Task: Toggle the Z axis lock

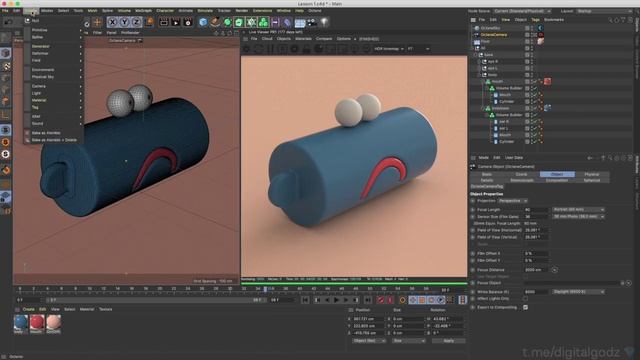Action: click(x=136, y=22)
